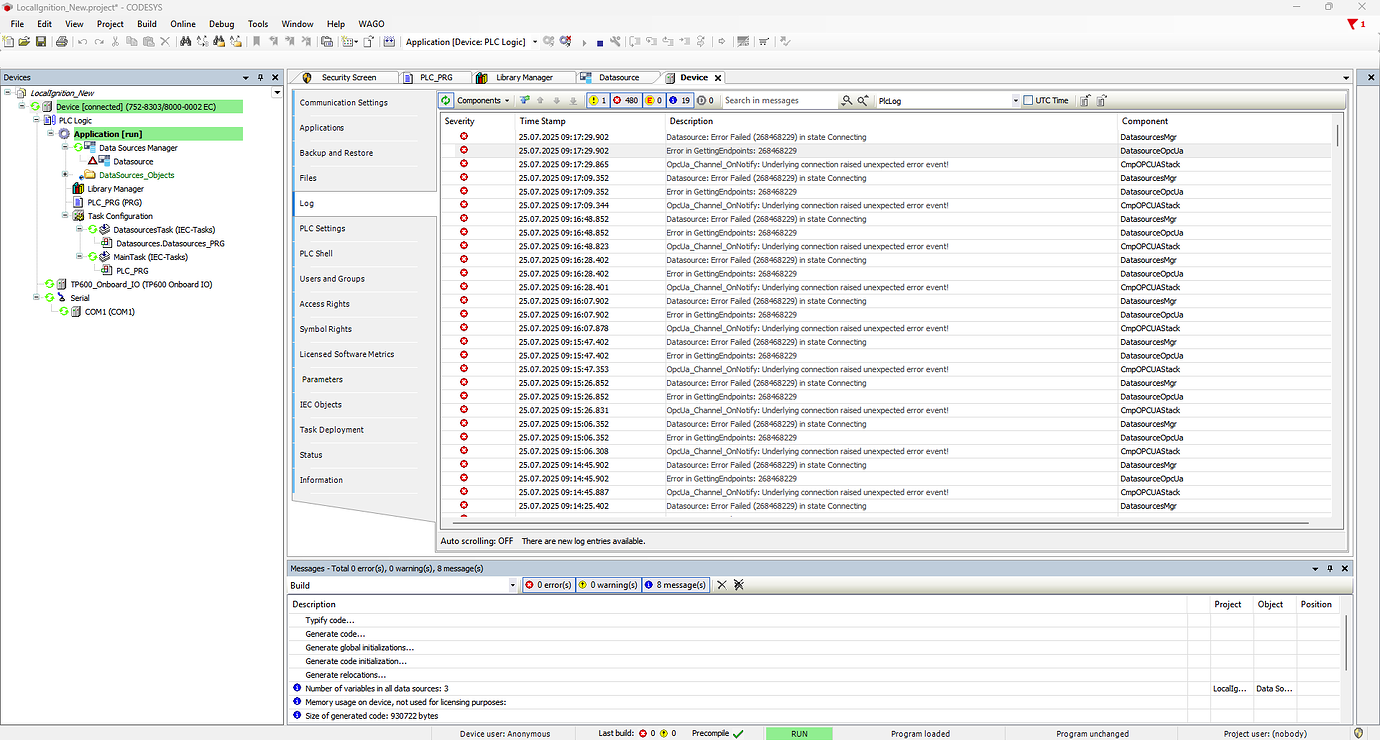1380x740 pixels.
Task: Click the Stop application icon
Action: click(600, 41)
